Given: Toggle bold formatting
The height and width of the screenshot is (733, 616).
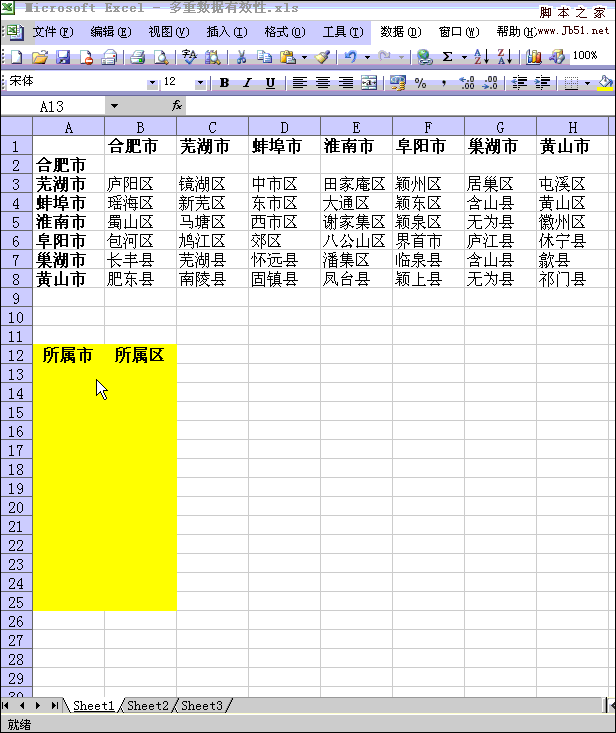Looking at the screenshot, I should pos(224,83).
